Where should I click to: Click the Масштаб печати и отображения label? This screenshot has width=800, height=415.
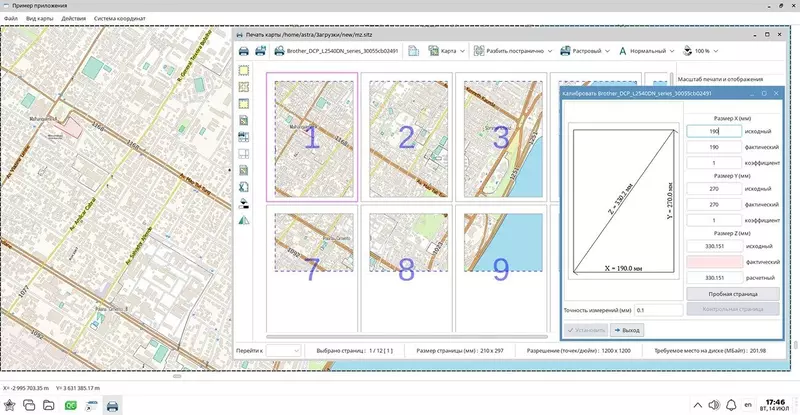[720, 79]
